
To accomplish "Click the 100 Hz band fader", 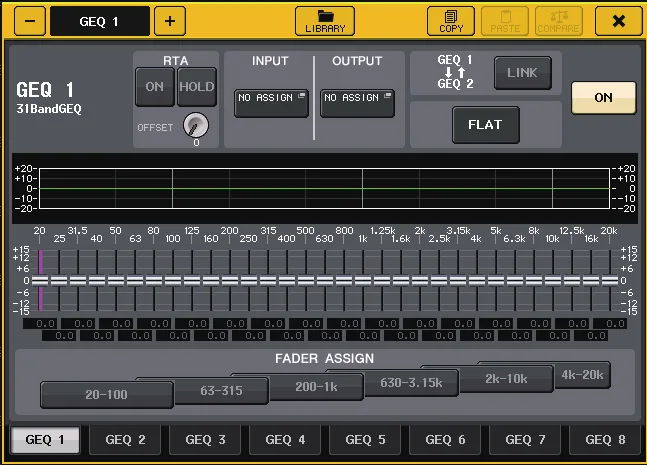I will tap(173, 281).
